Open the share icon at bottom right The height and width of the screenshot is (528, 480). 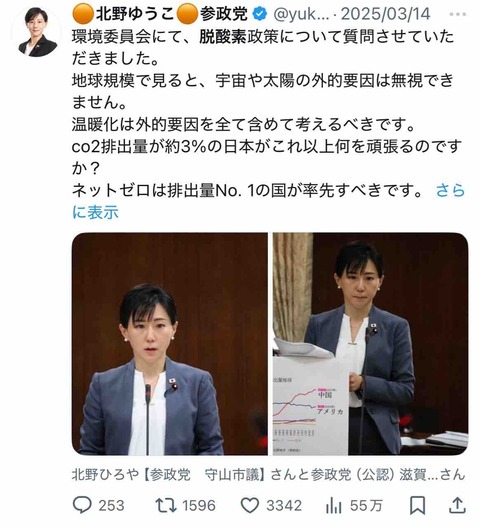click(x=457, y=505)
